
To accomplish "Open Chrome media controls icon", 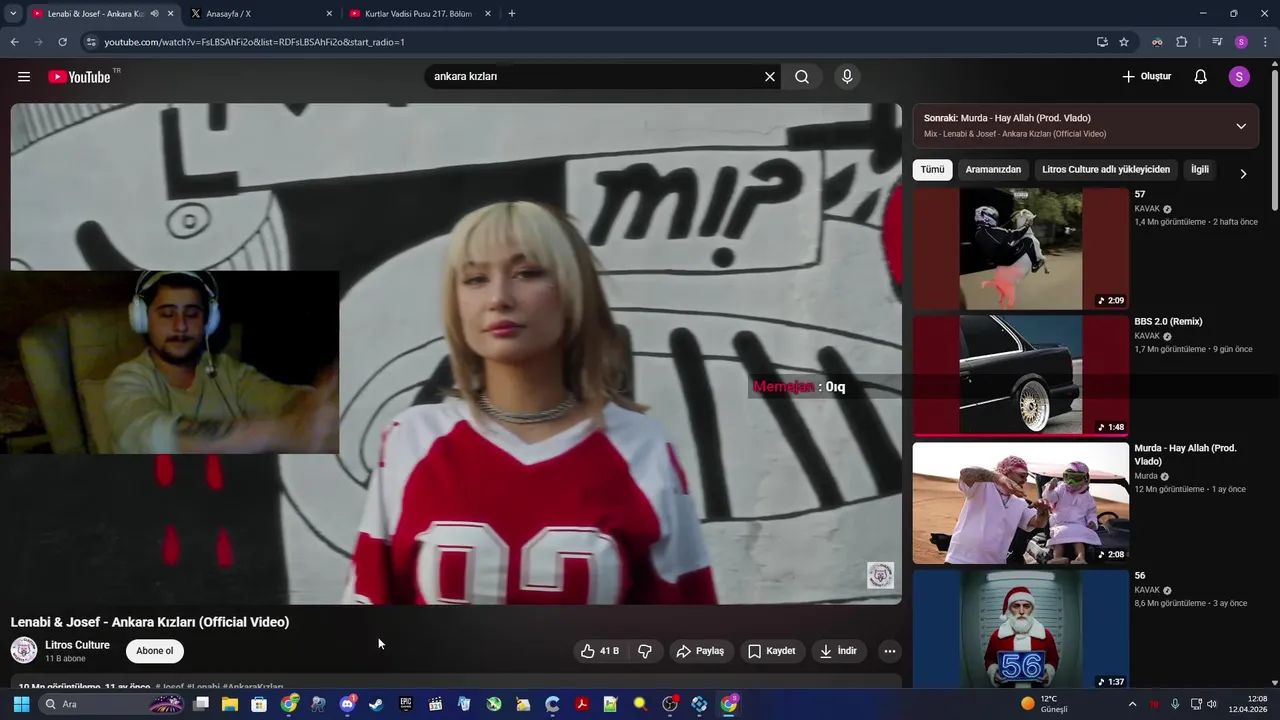I will [x=1217, y=42].
